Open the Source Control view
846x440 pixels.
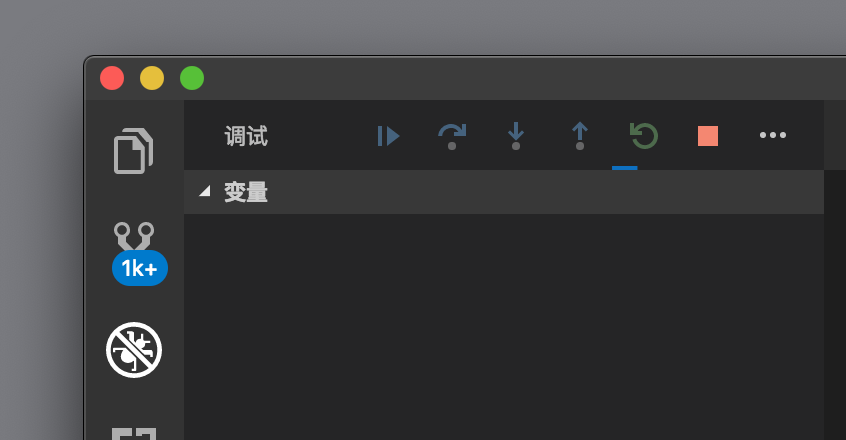134,236
